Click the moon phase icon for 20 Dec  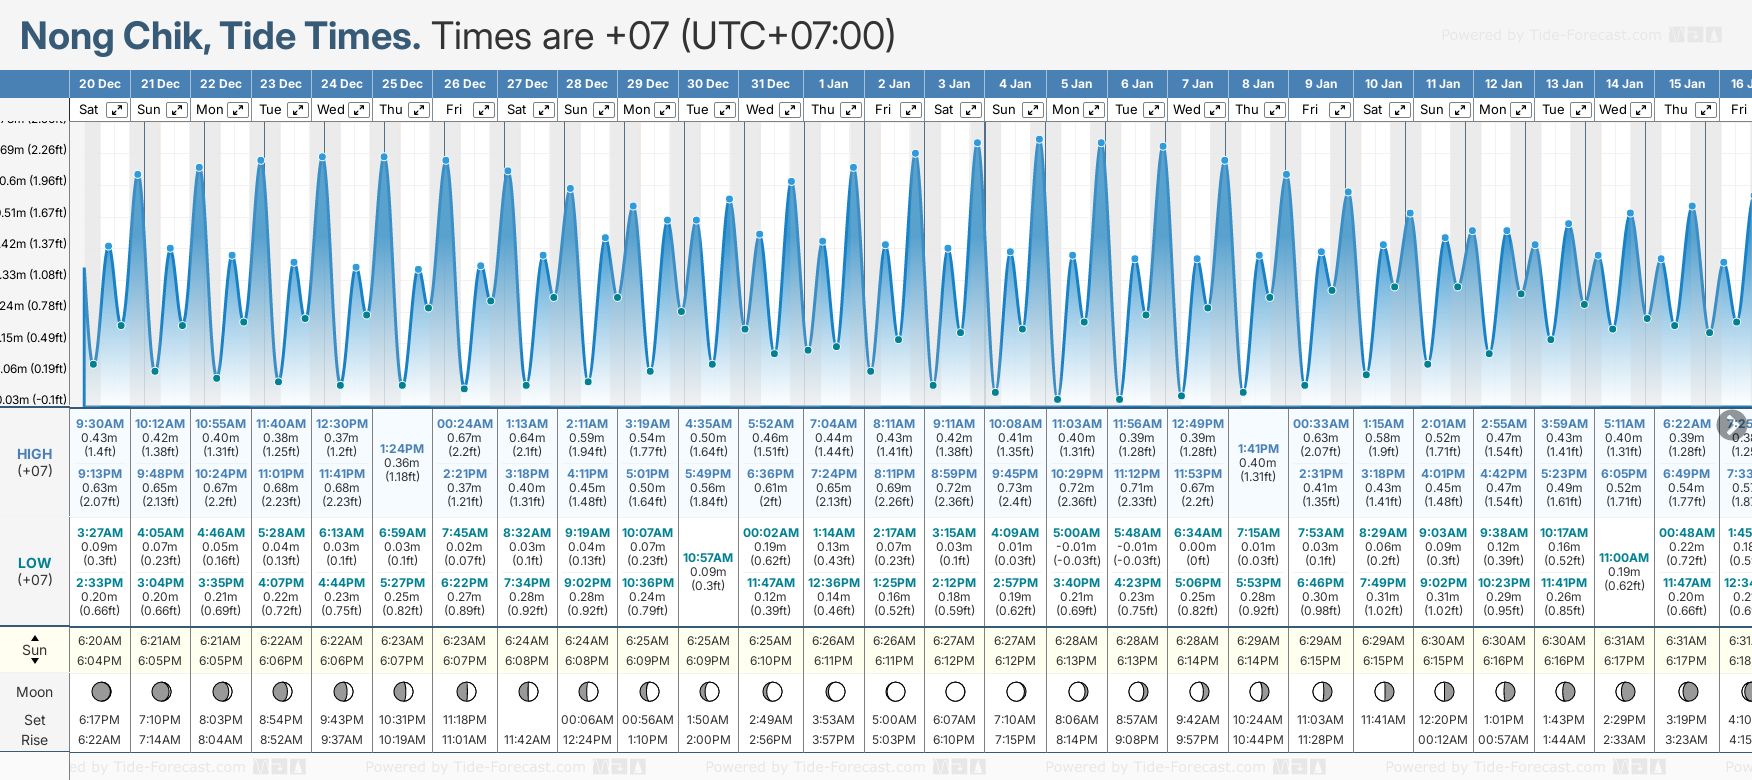point(100,691)
